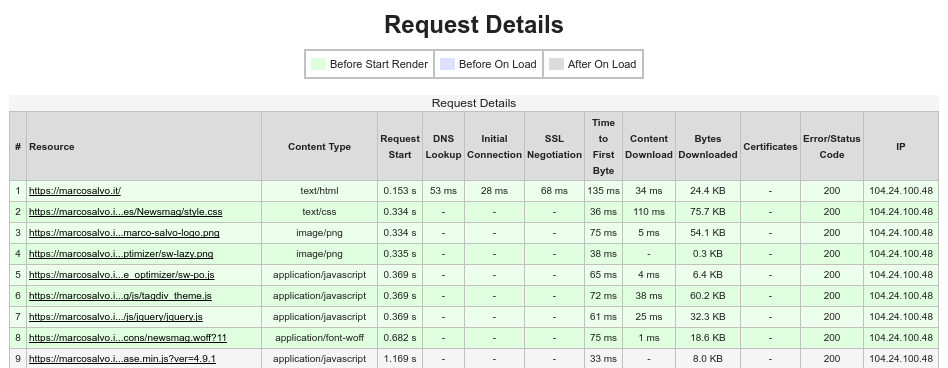Click the green Before Start Render swatch
948x368 pixels.
click(318, 64)
